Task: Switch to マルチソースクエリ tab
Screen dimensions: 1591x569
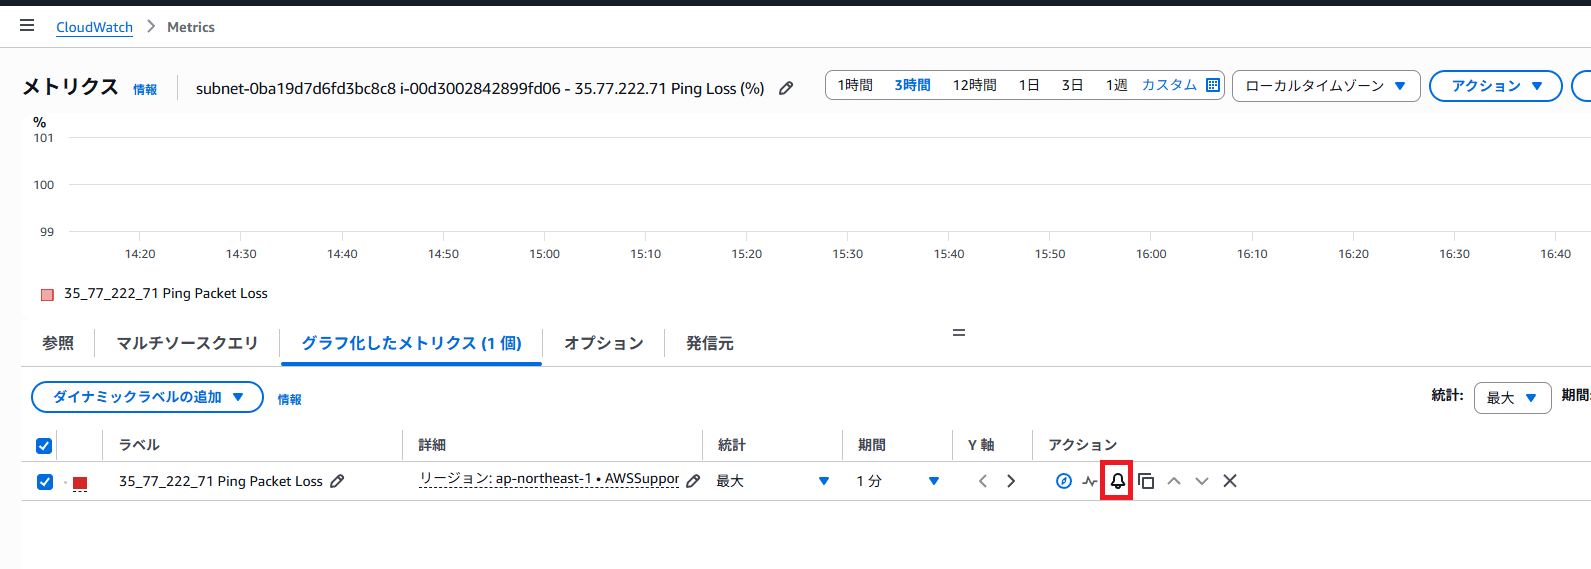Action: (187, 343)
